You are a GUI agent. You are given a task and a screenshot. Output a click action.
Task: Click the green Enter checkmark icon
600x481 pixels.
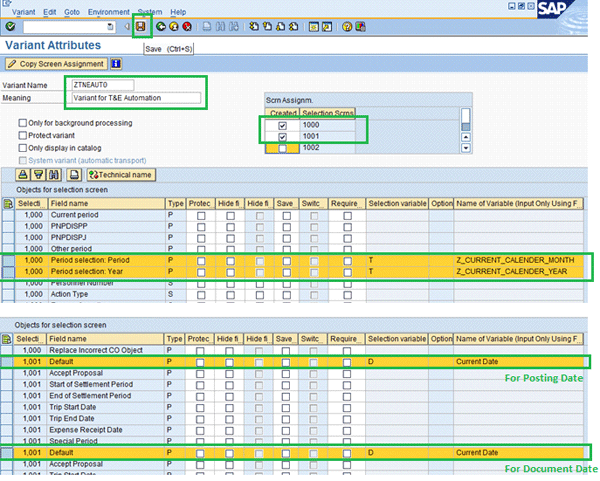click(9, 27)
